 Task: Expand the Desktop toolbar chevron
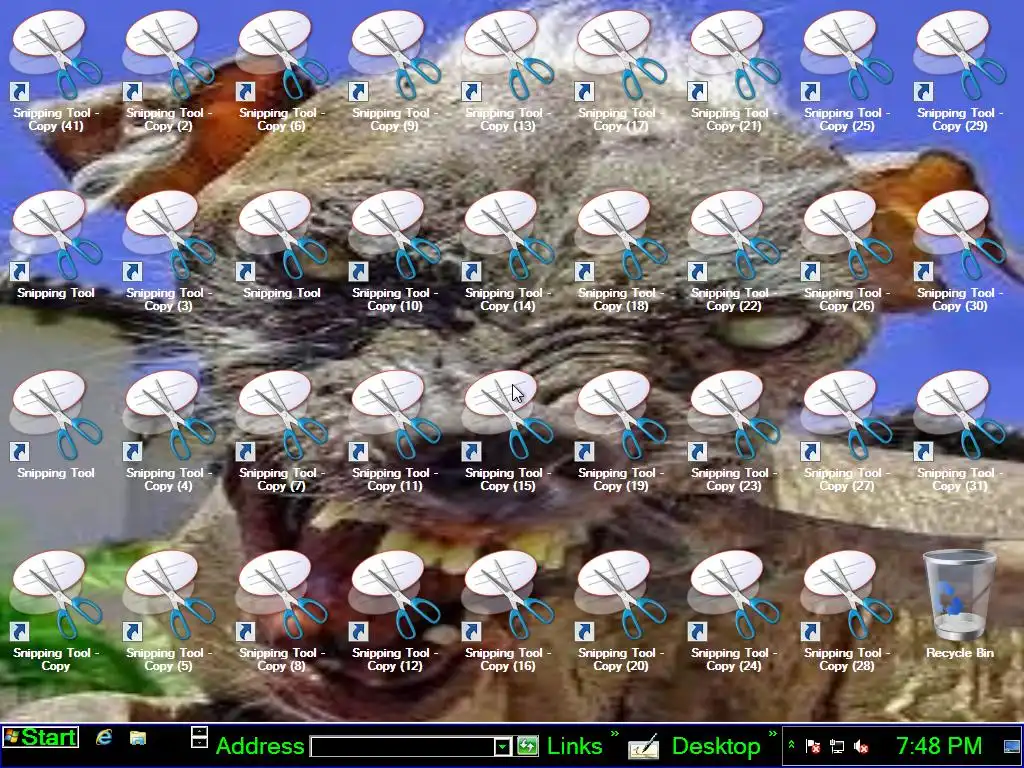(x=773, y=734)
